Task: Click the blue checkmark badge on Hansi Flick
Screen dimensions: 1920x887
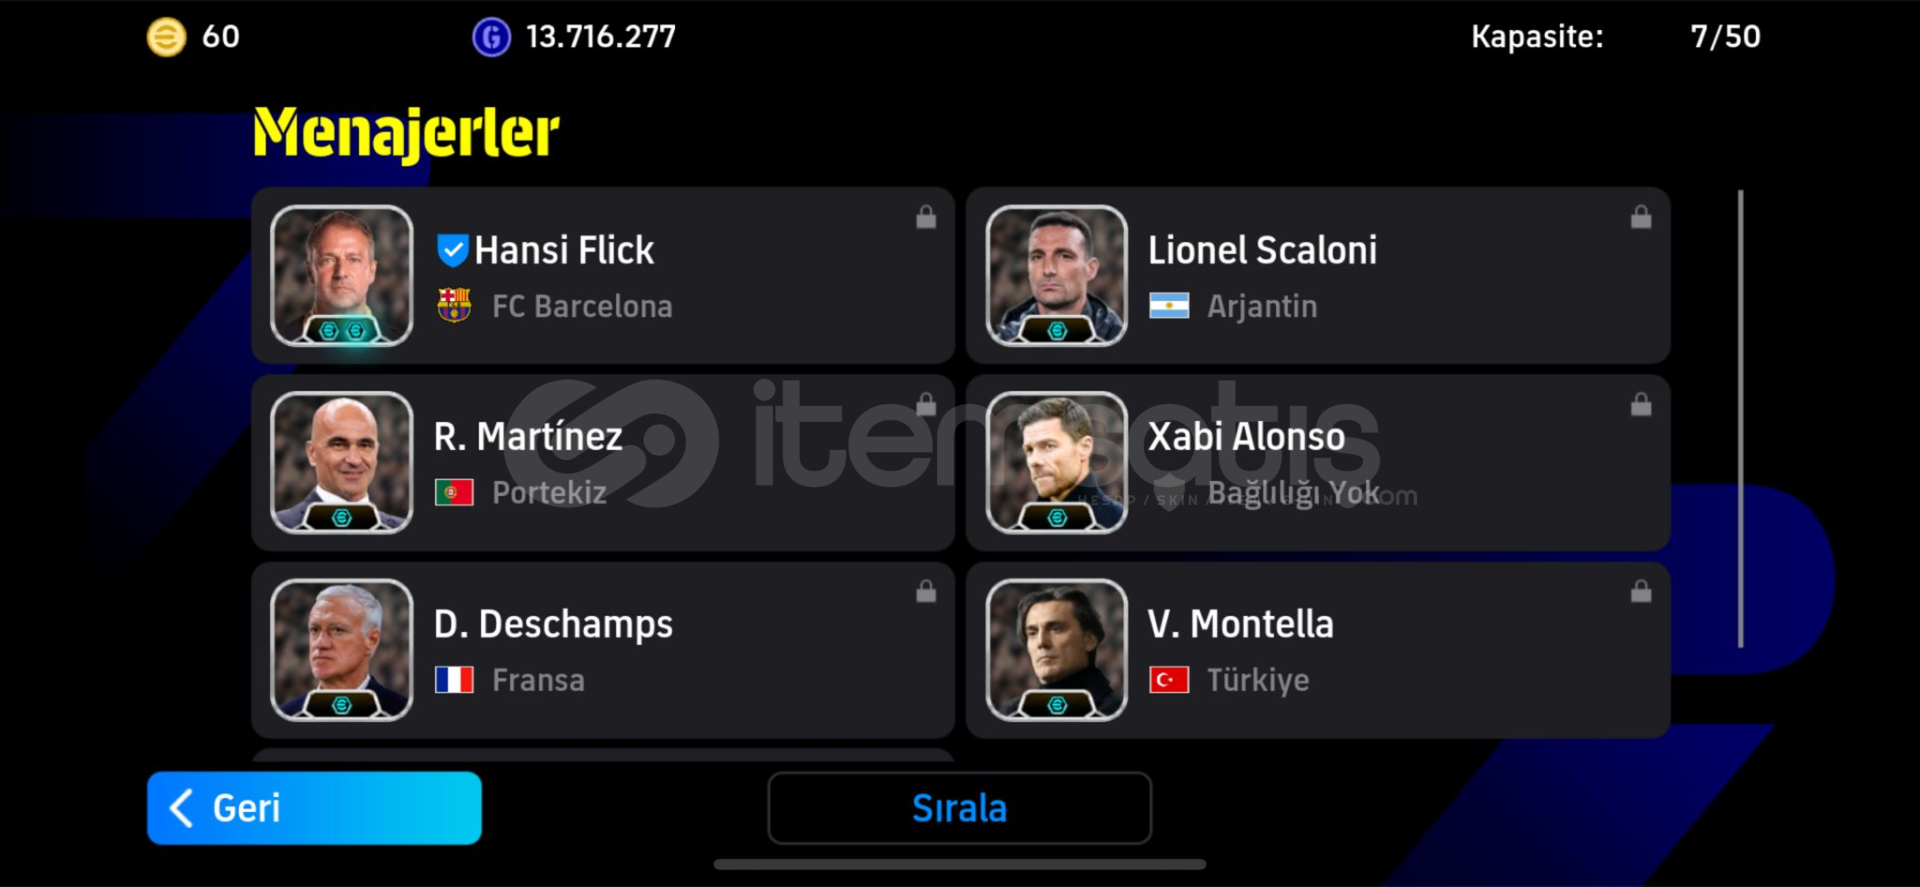Action: pyautogui.click(x=452, y=250)
